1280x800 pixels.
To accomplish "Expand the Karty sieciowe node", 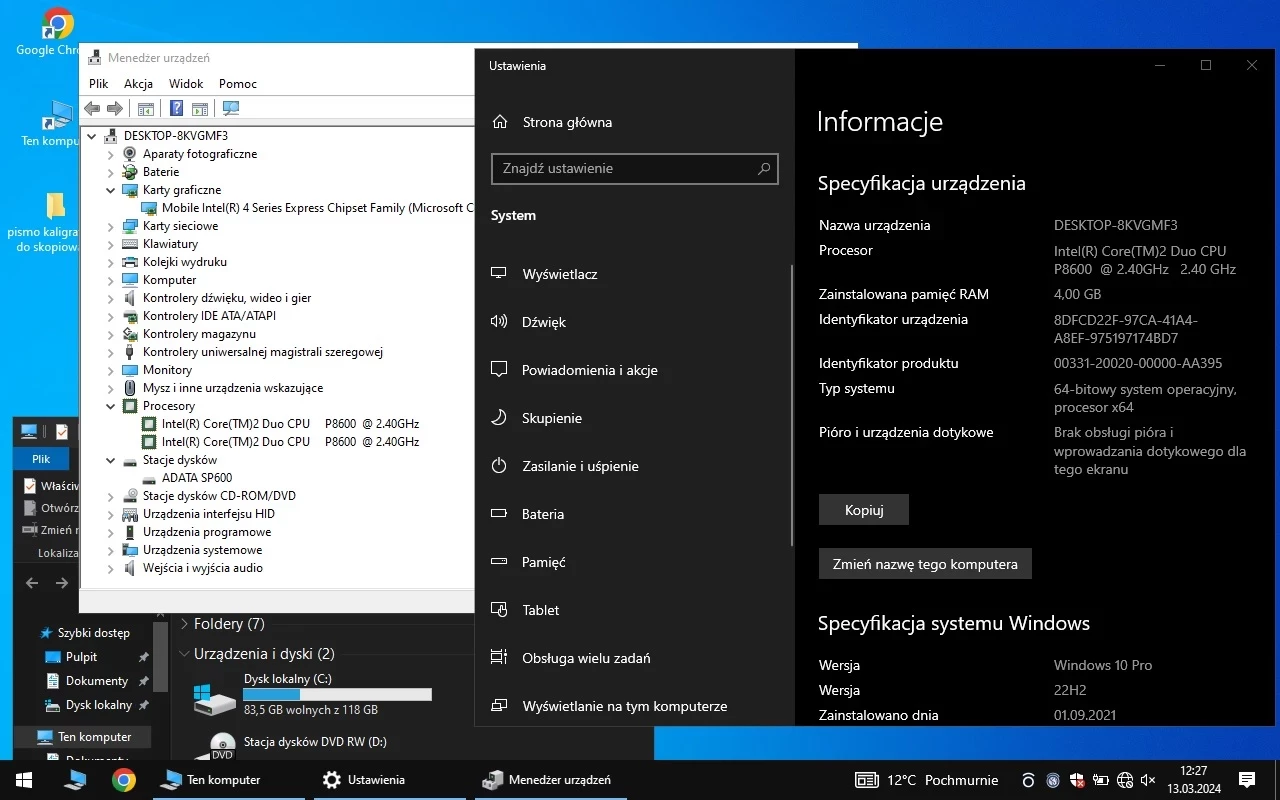I will pyautogui.click(x=112, y=226).
